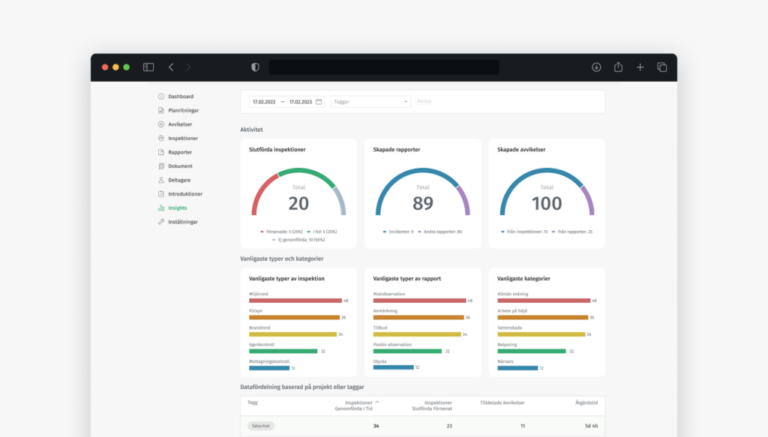Screen dimensions: 768x437
Task: Sort by Inspektioner Genomförda column arrow
Action: 377,401
